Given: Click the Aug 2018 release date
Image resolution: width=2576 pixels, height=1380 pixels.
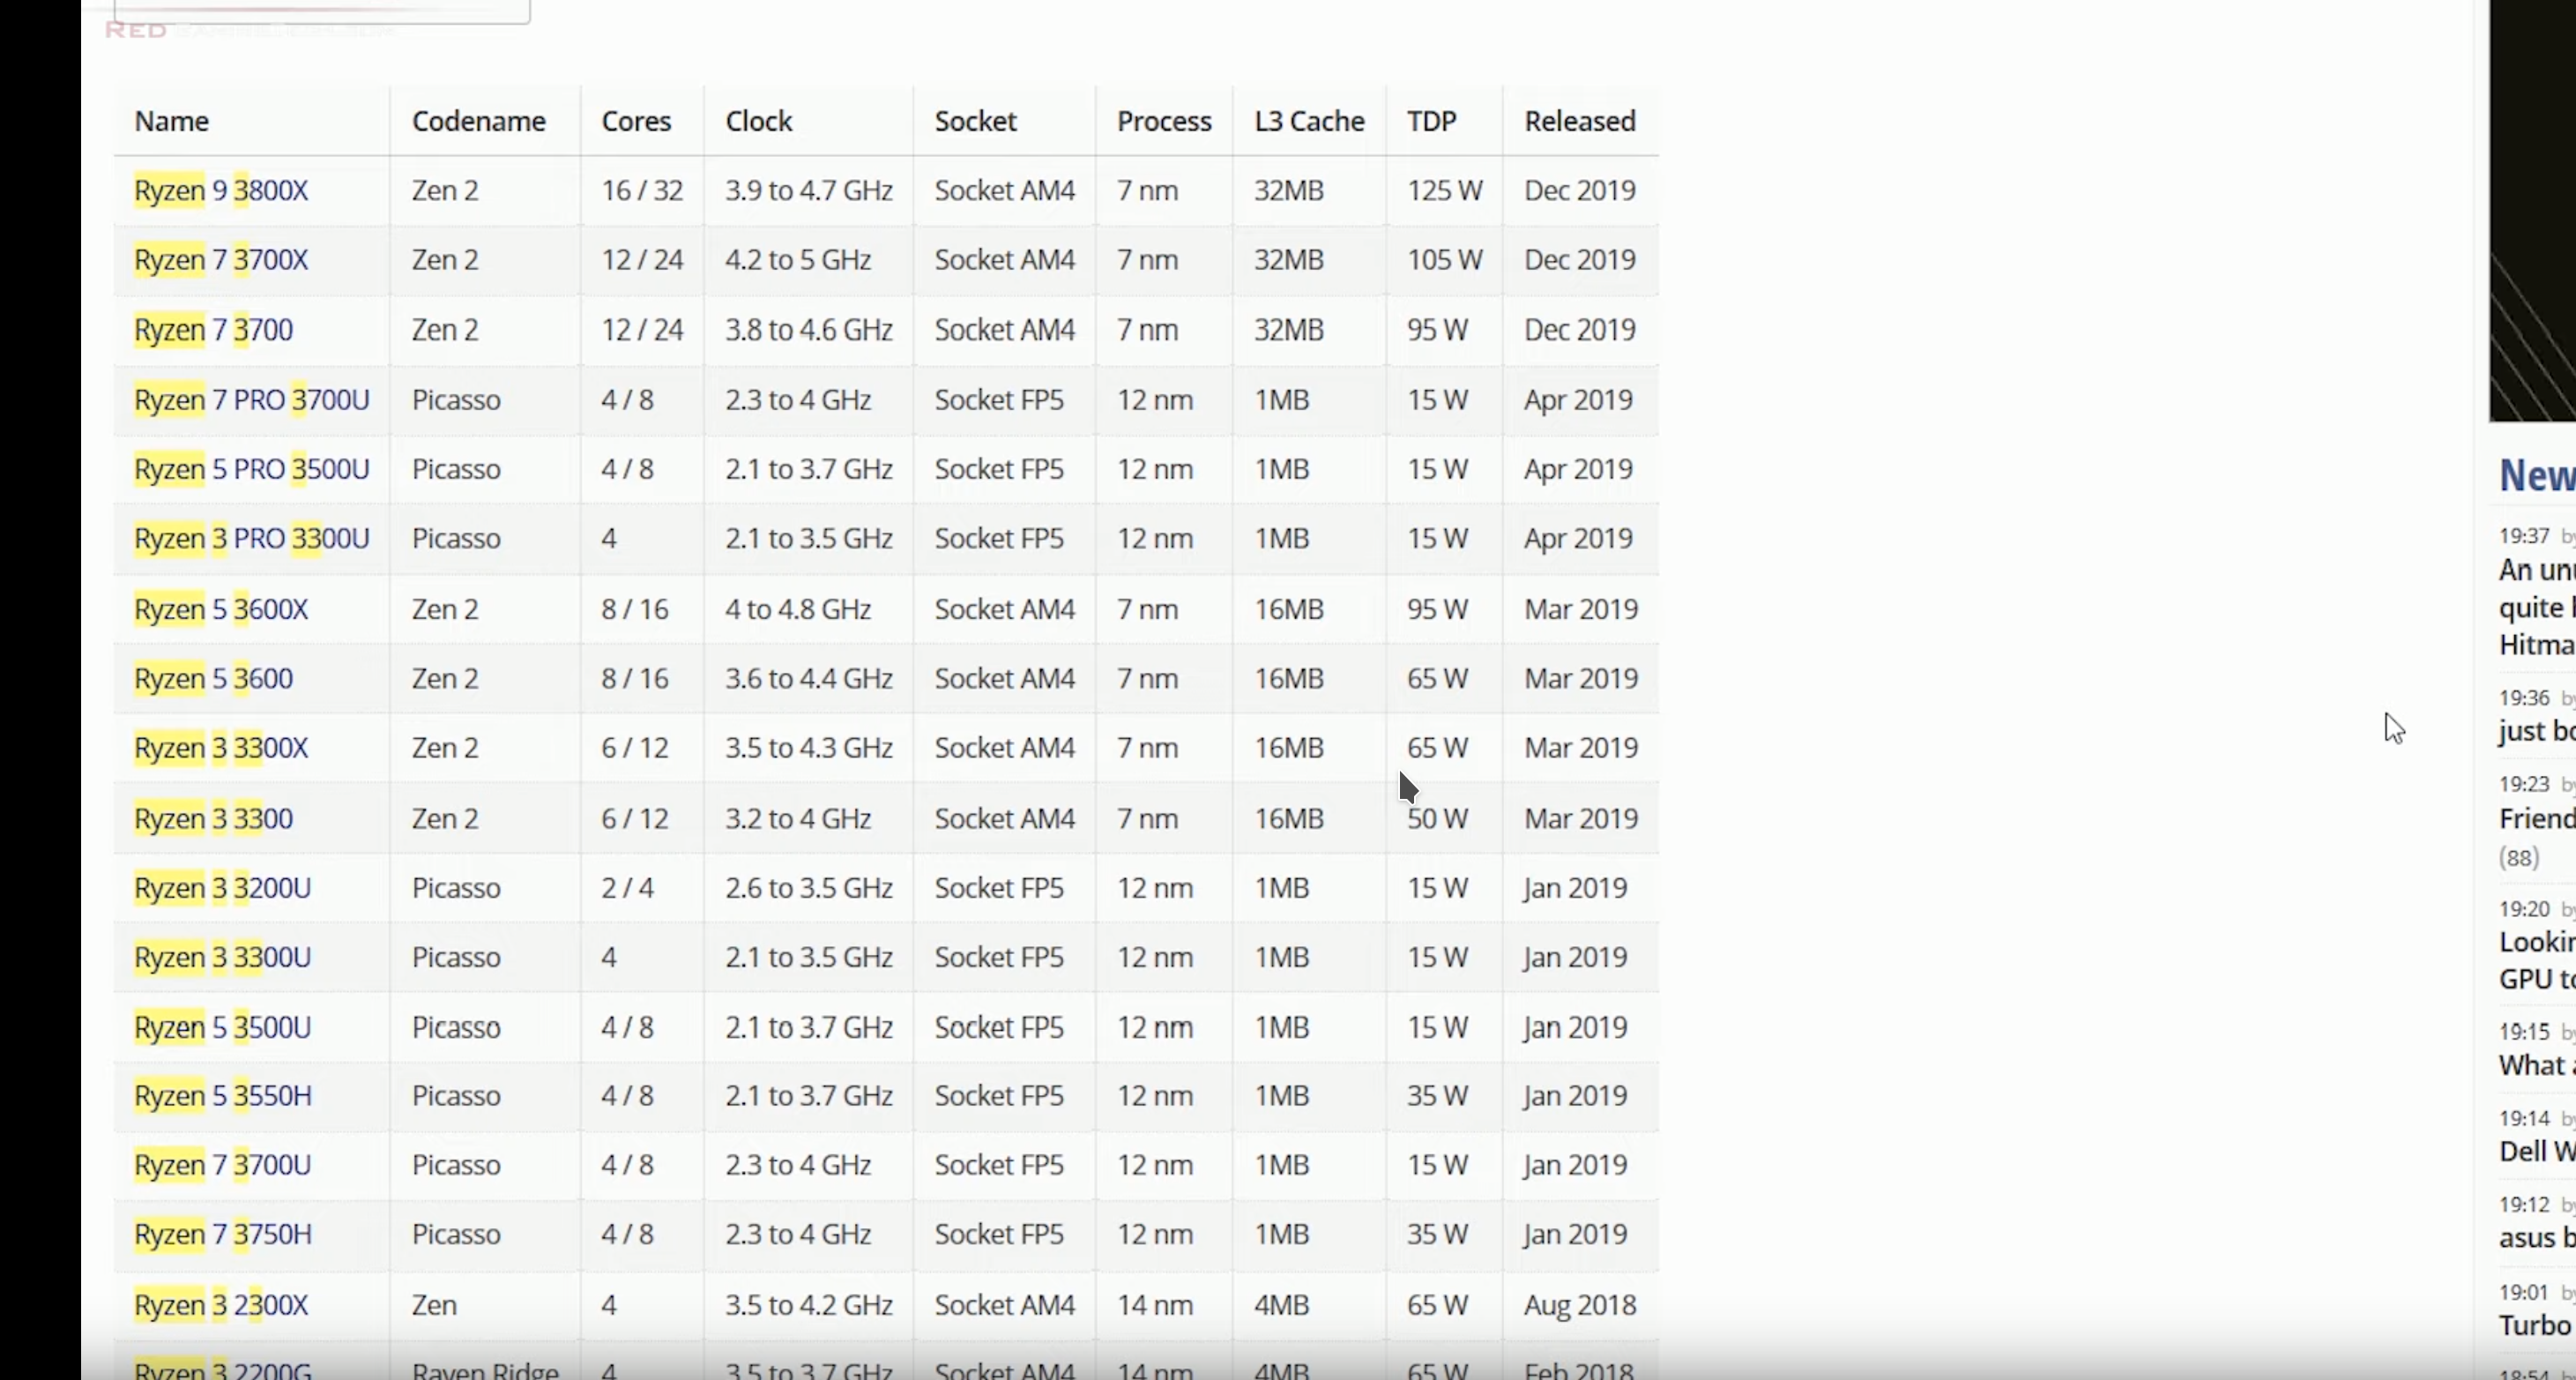Looking at the screenshot, I should point(1580,1305).
